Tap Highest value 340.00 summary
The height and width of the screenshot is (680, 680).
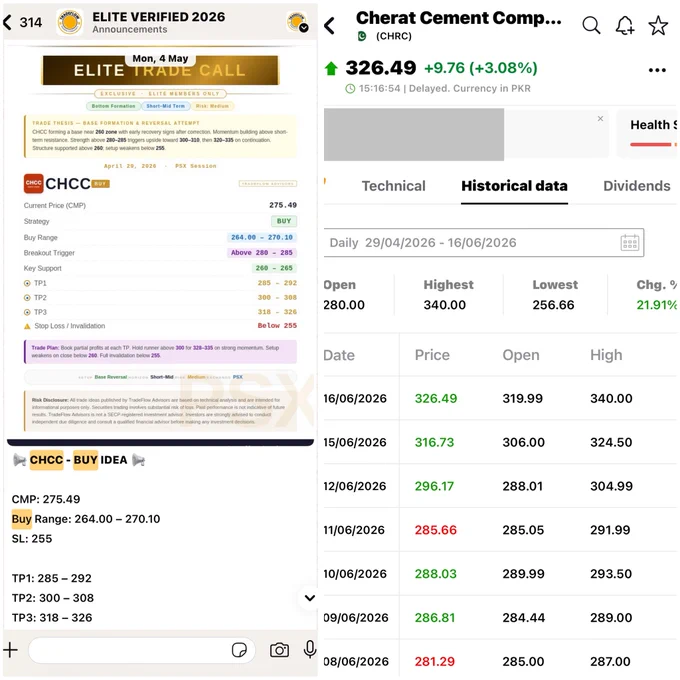445,305
